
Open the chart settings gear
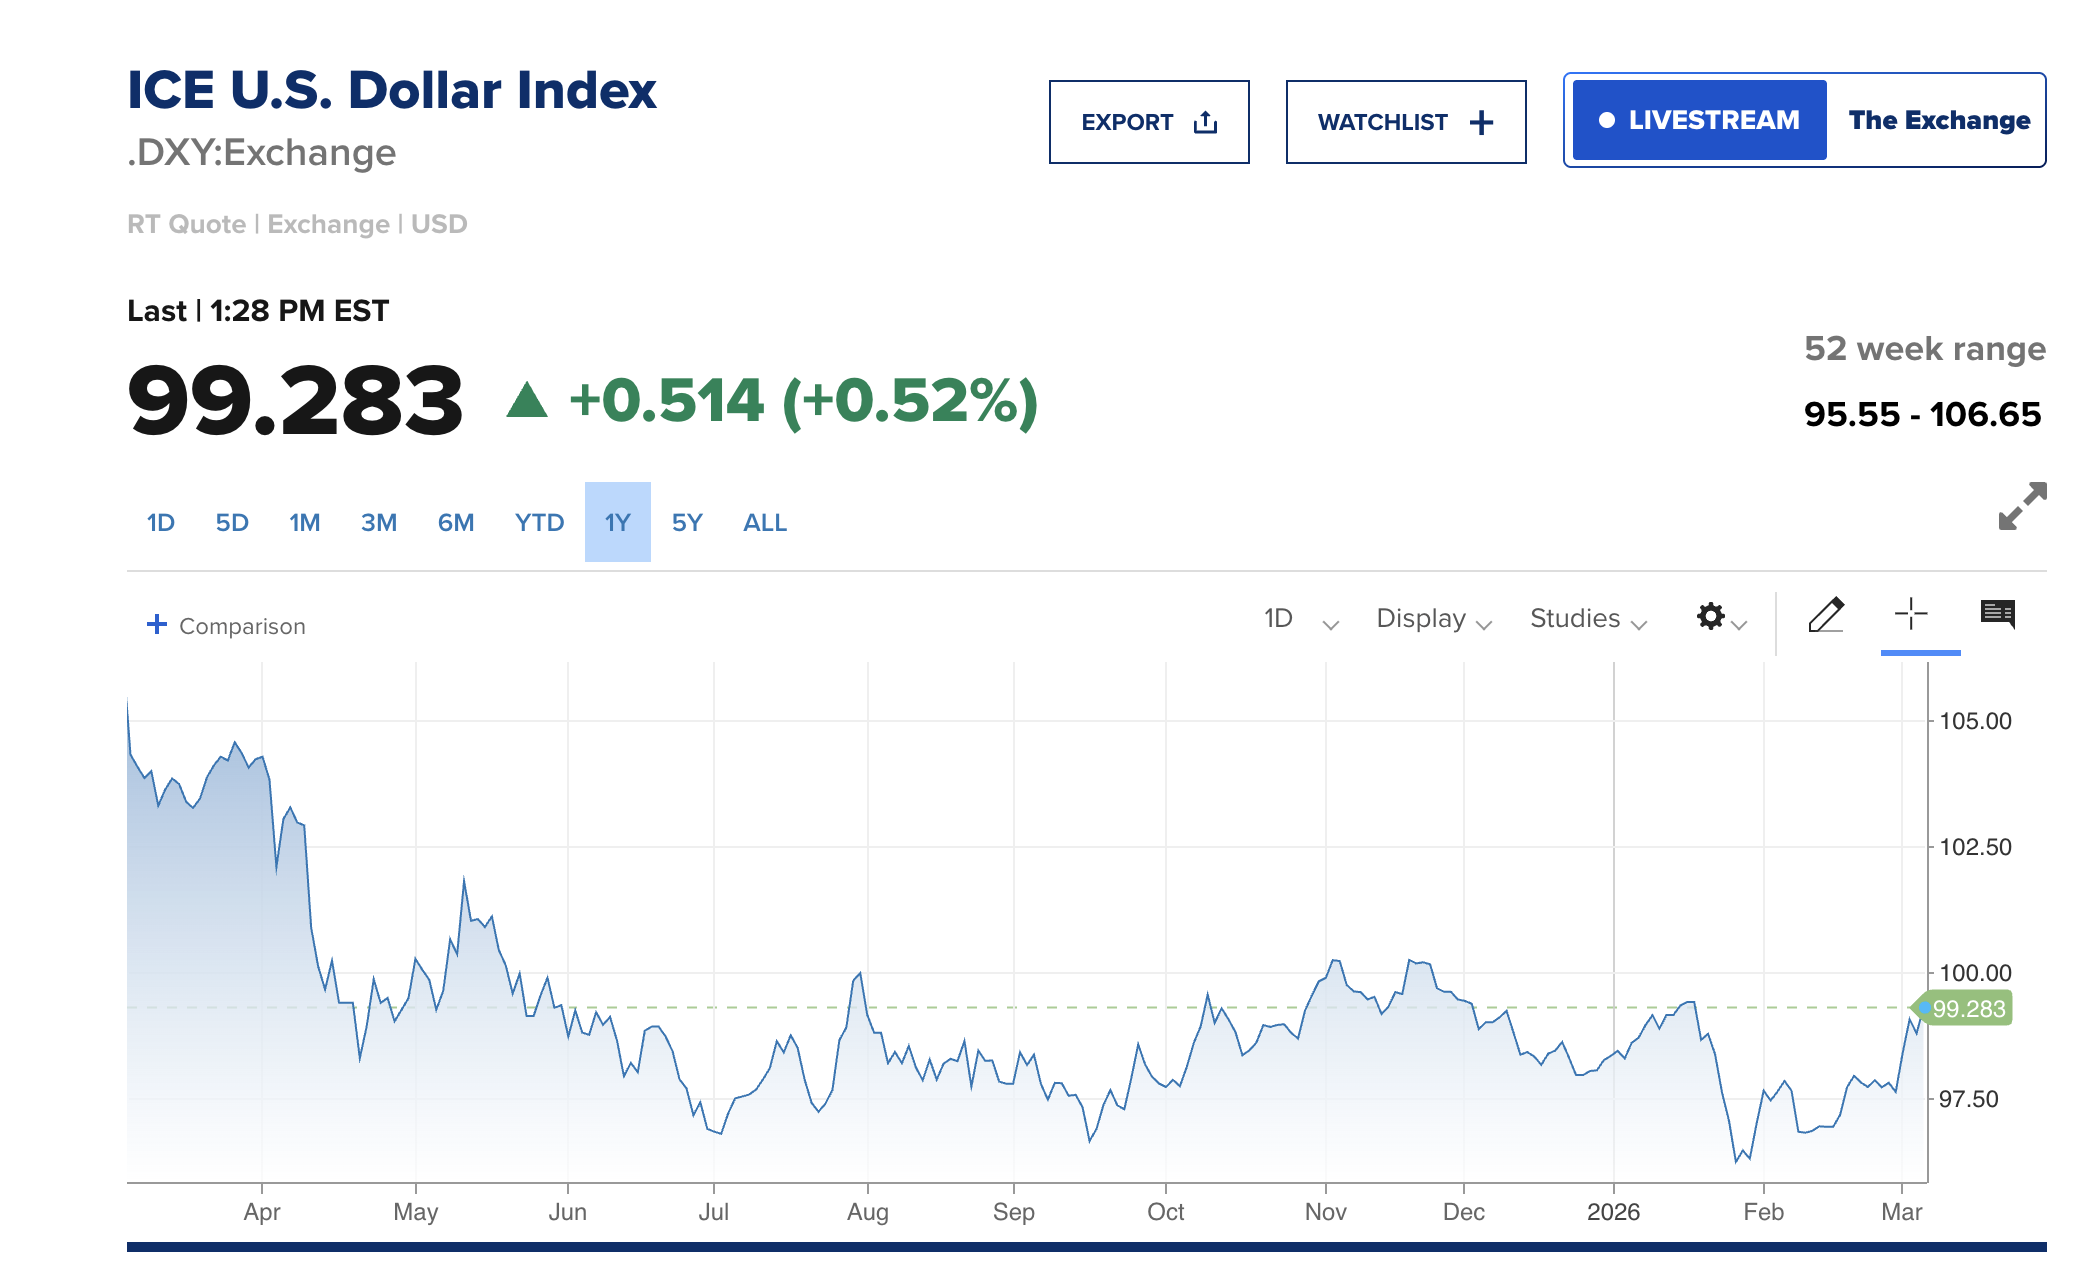1711,618
